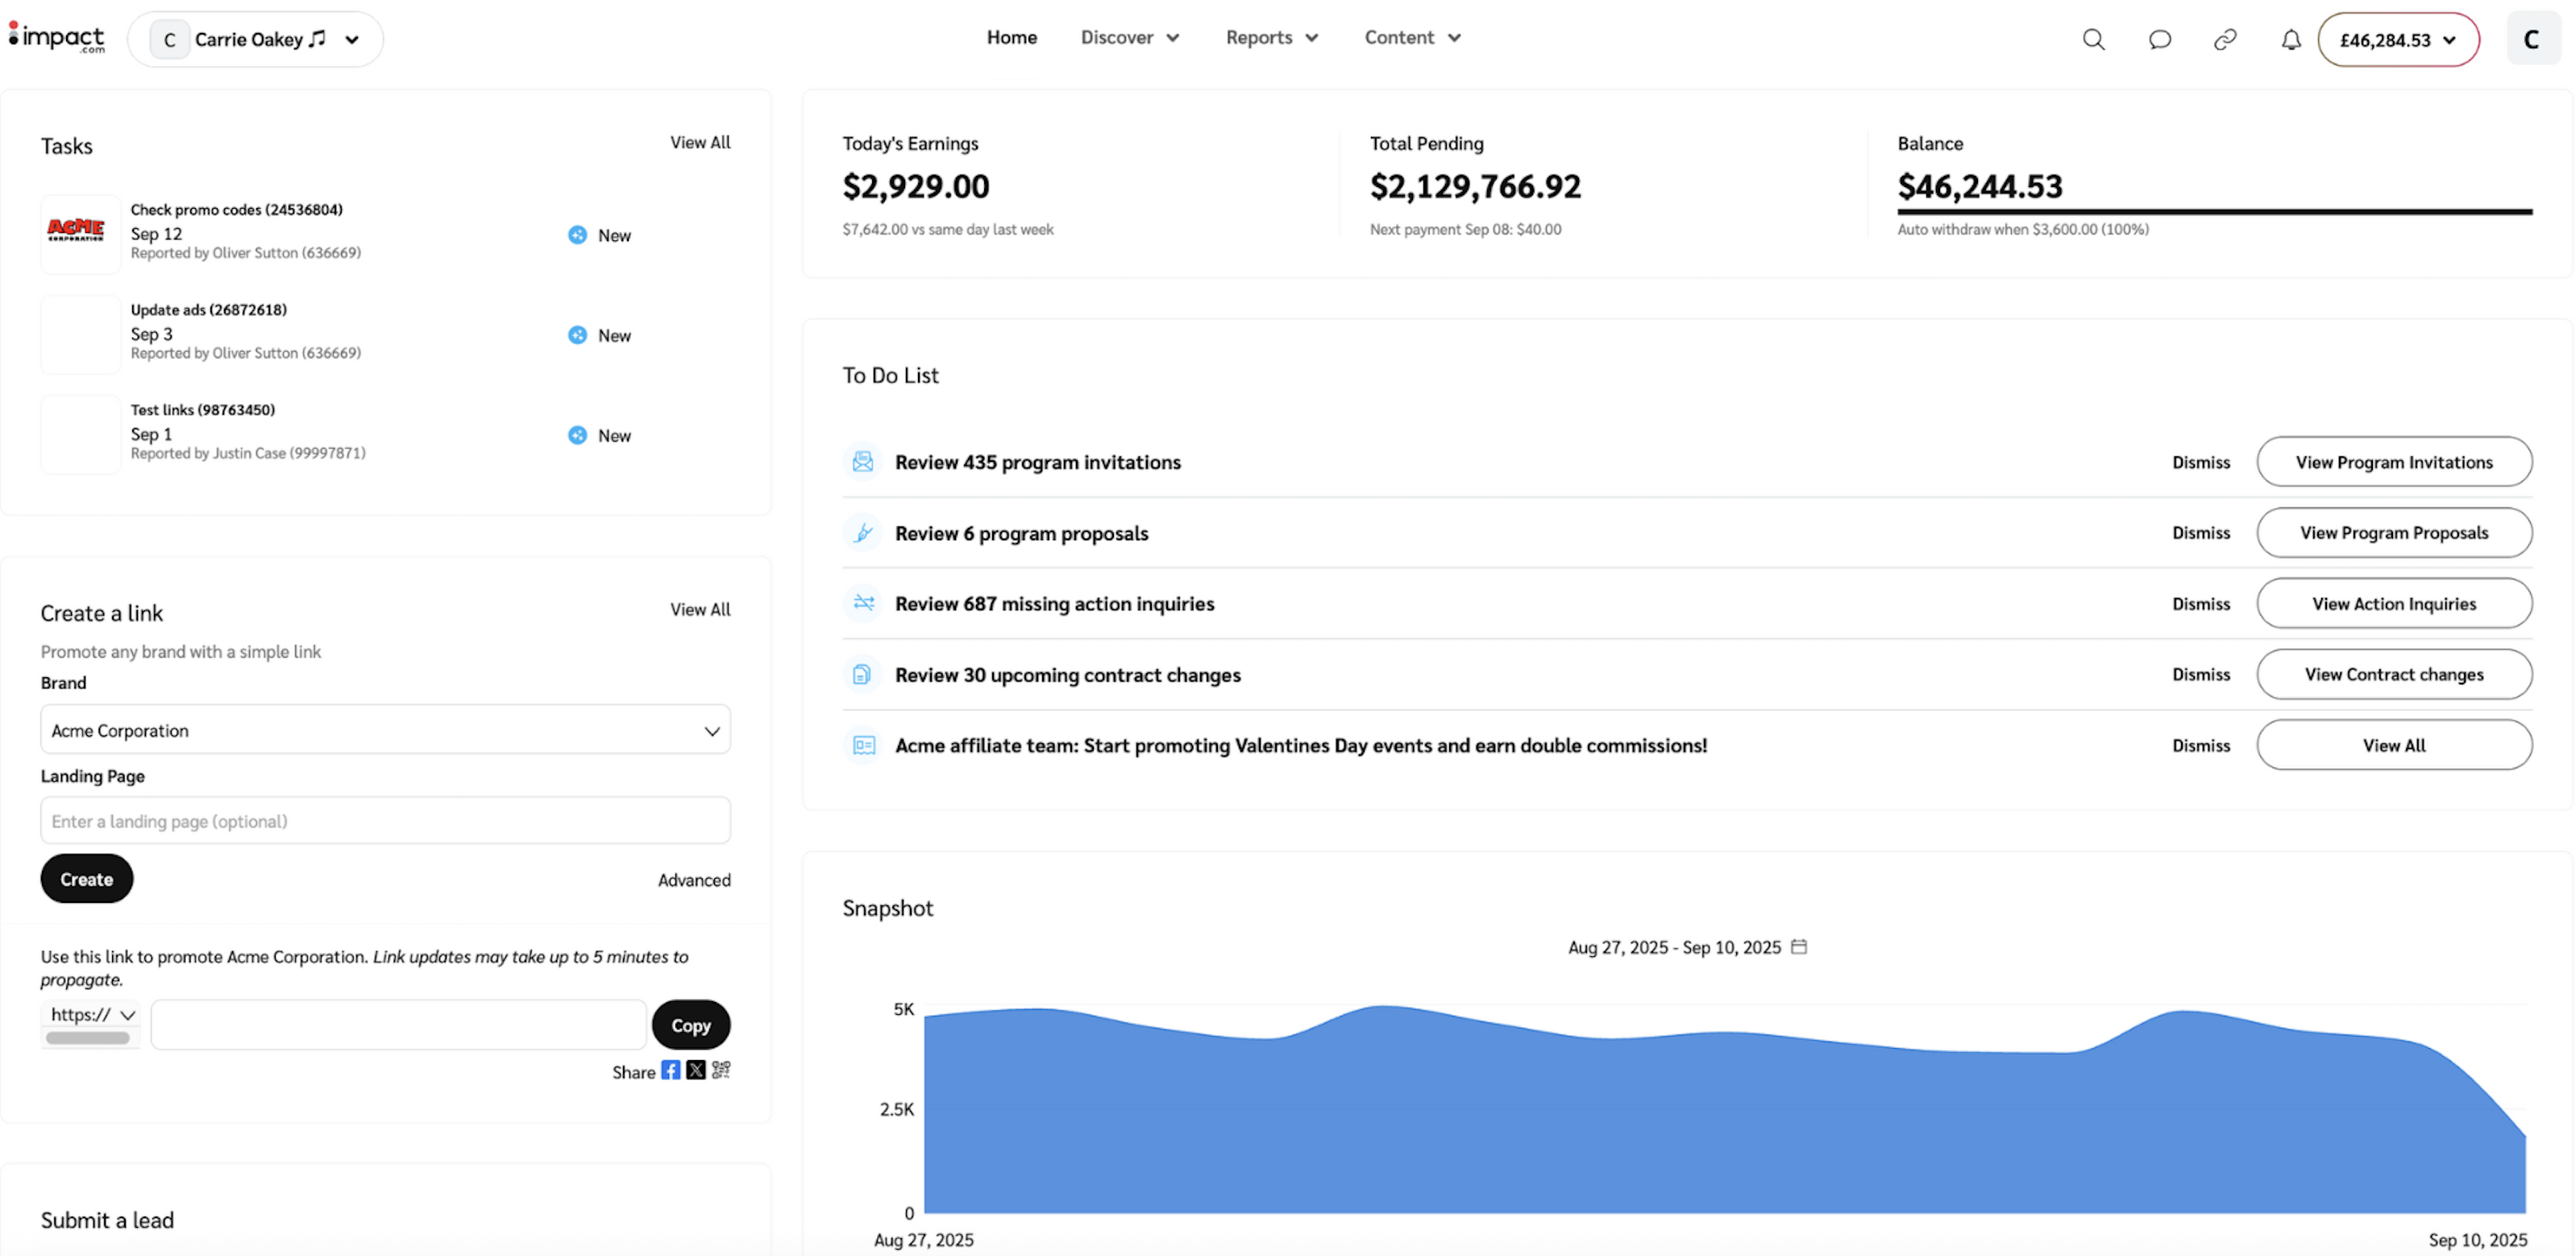Click the link chain icon in header

tap(2224, 39)
